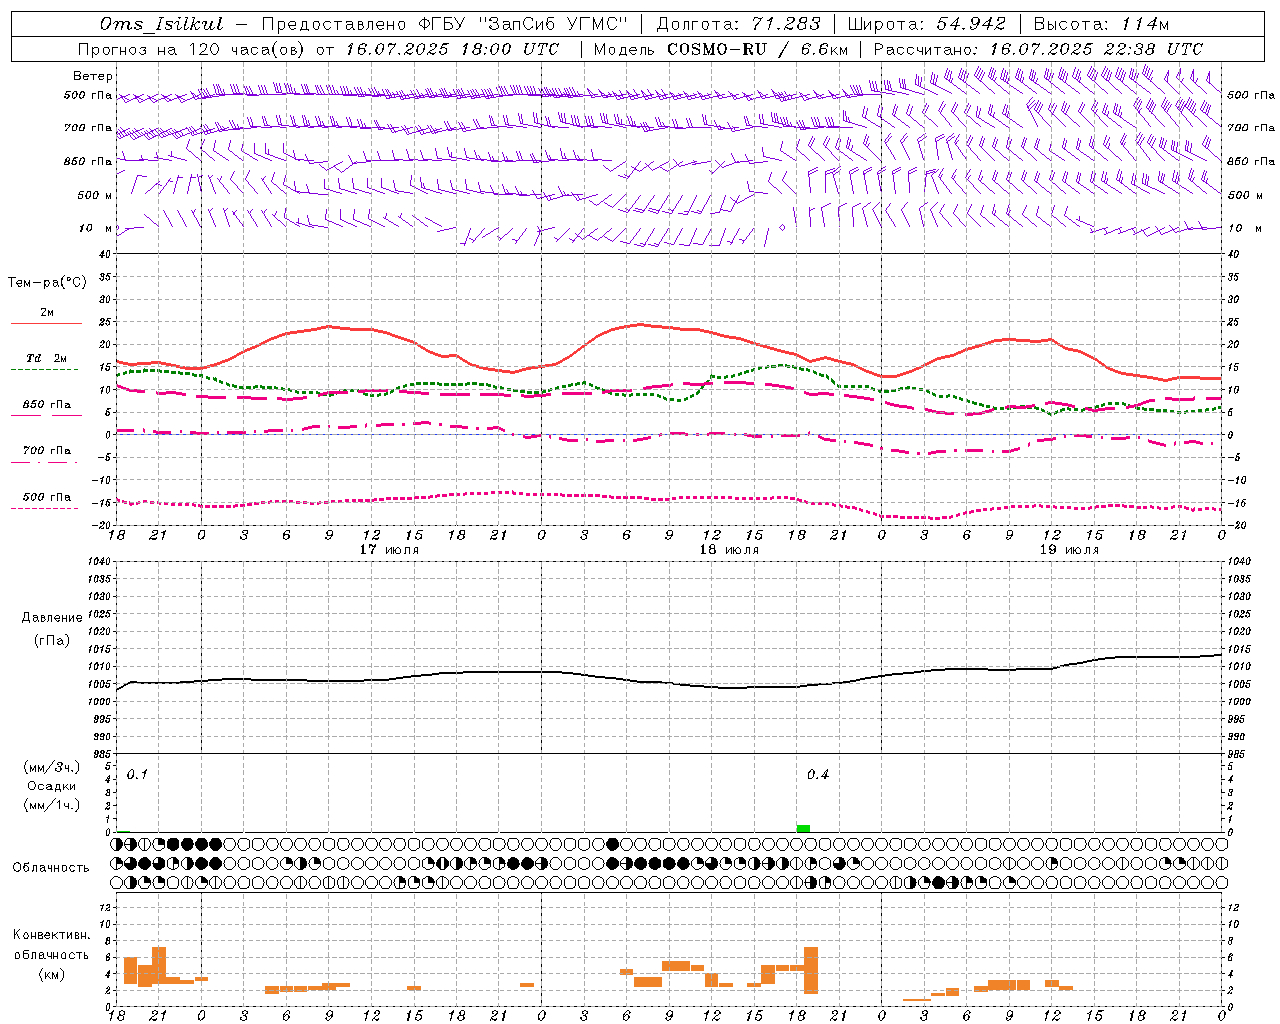The height and width of the screenshot is (1024, 1280).
Task: Click the (мм/3ч.) precipitation unit label
Action: [52, 768]
